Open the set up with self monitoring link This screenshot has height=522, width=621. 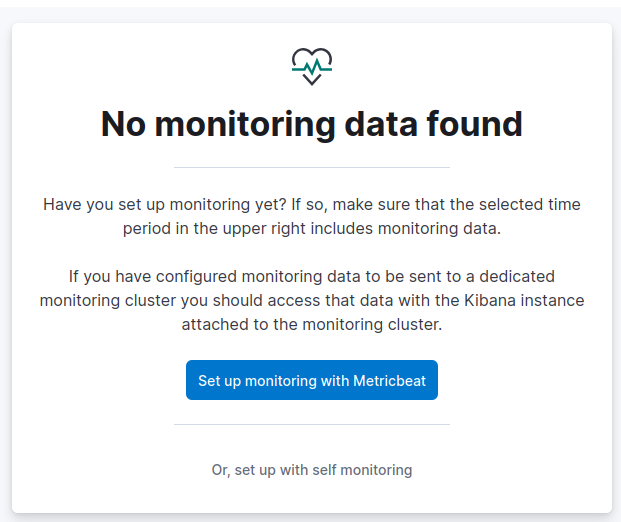312,469
